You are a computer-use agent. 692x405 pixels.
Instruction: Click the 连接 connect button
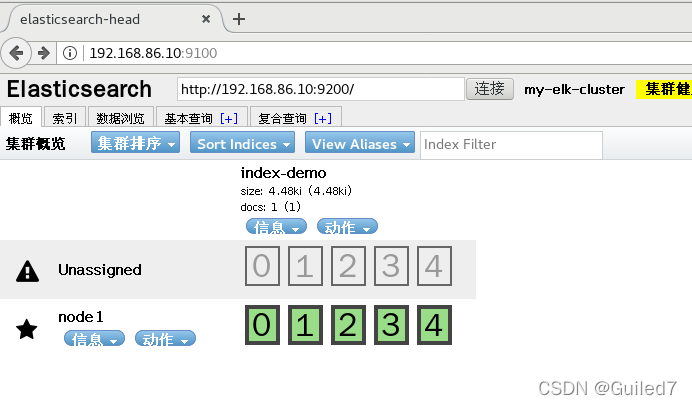click(489, 89)
